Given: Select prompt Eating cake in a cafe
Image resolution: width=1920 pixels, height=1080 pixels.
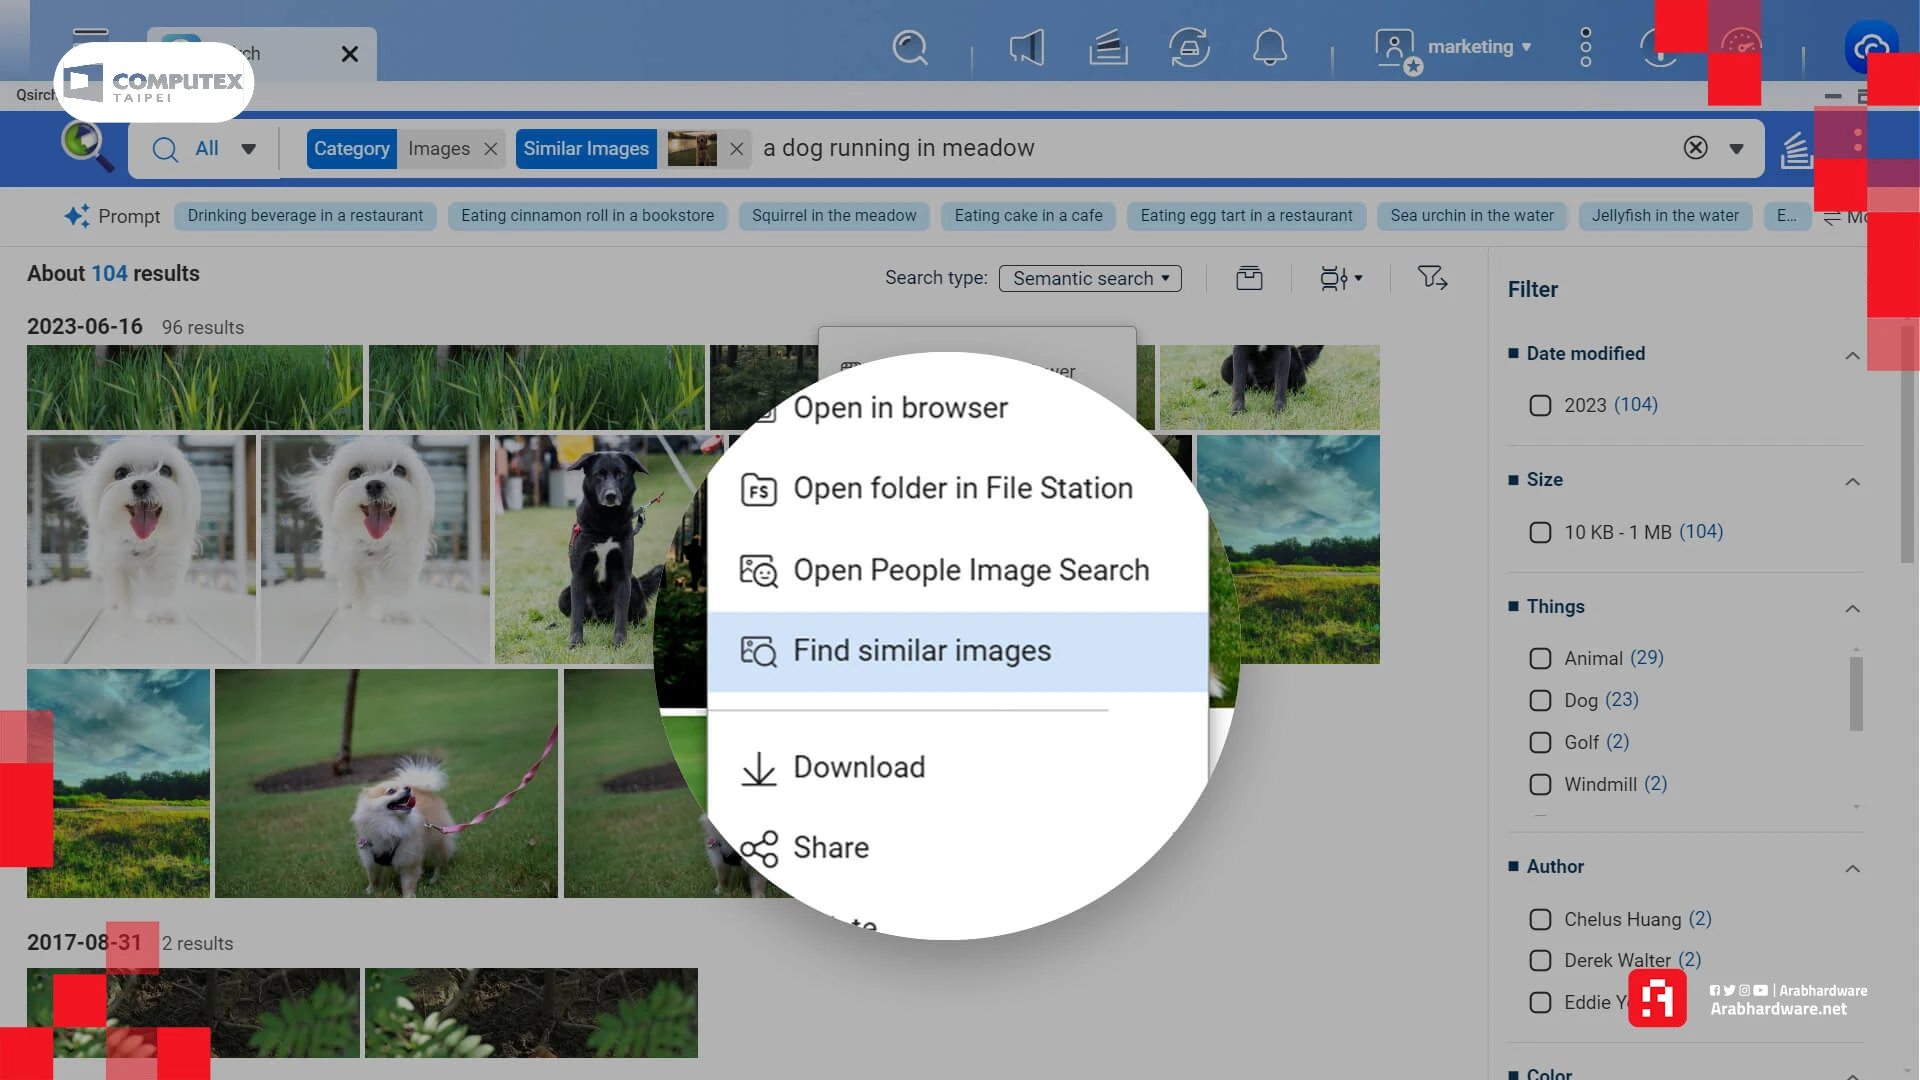Looking at the screenshot, I should (1028, 216).
